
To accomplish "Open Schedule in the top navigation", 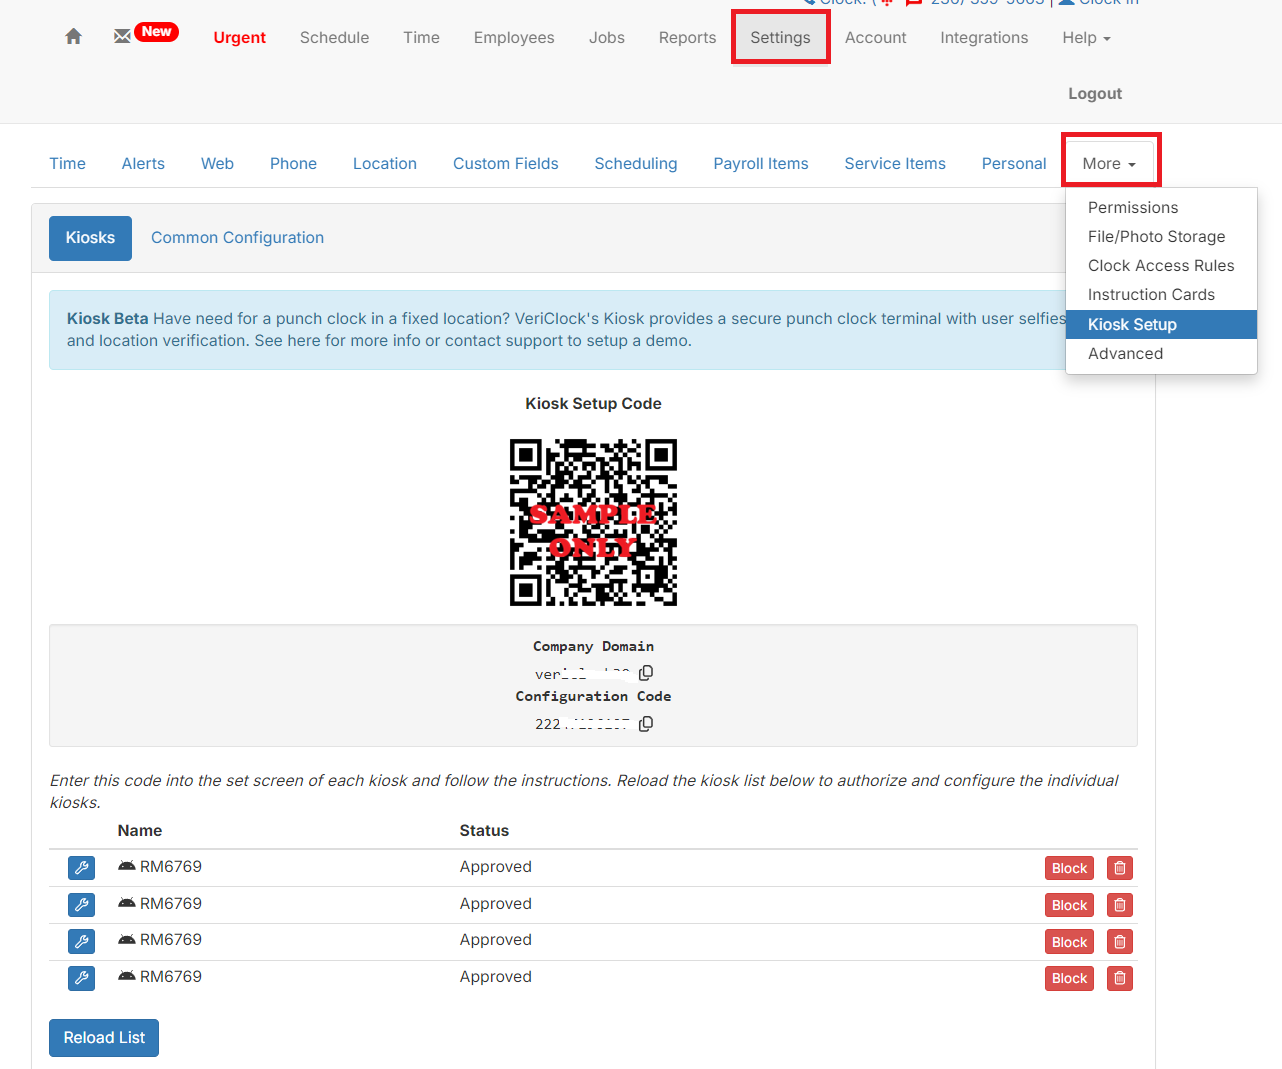I will (x=334, y=38).
